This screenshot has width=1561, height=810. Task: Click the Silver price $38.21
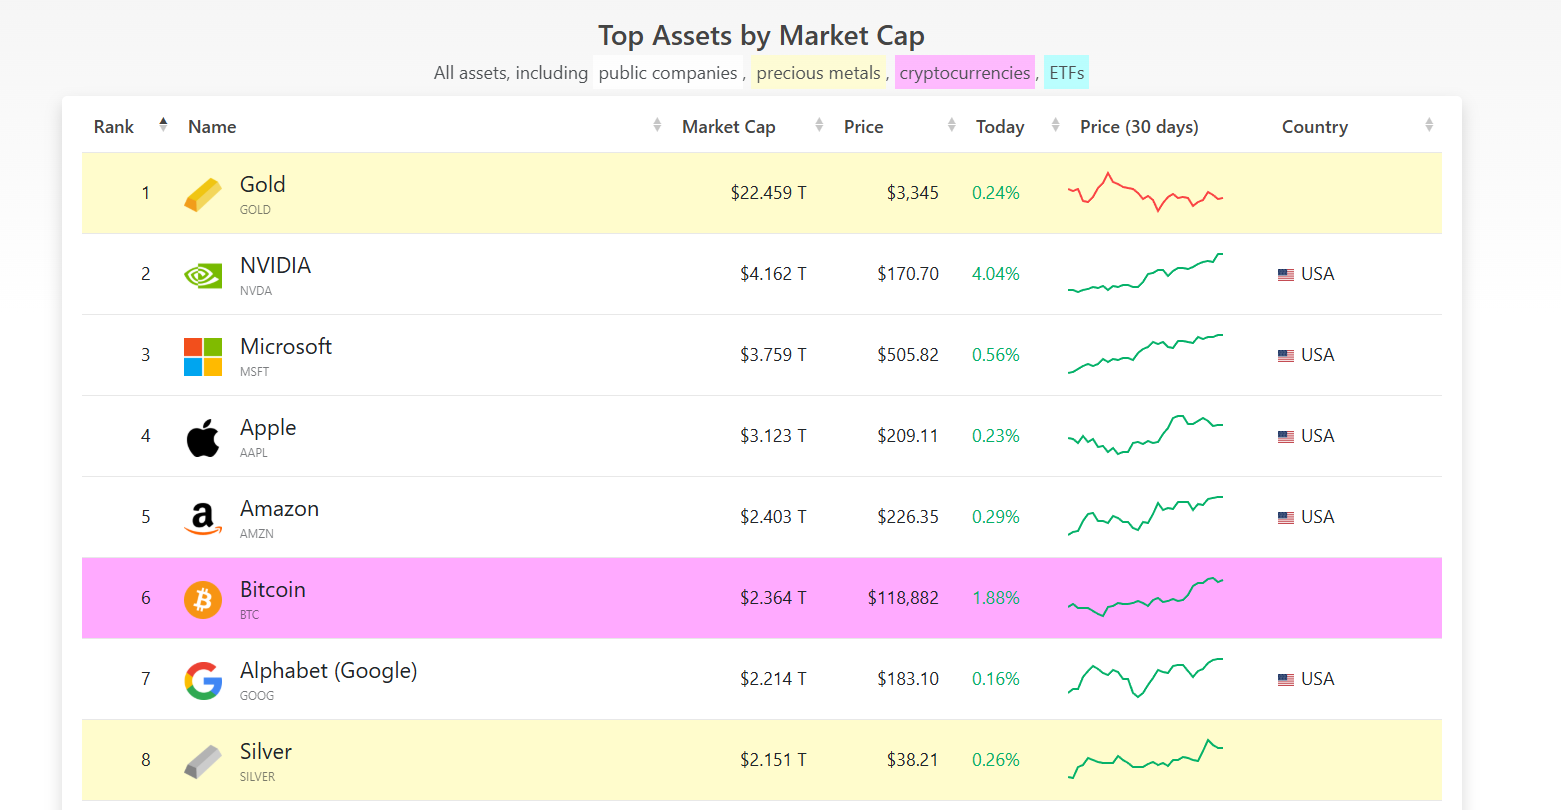913,760
